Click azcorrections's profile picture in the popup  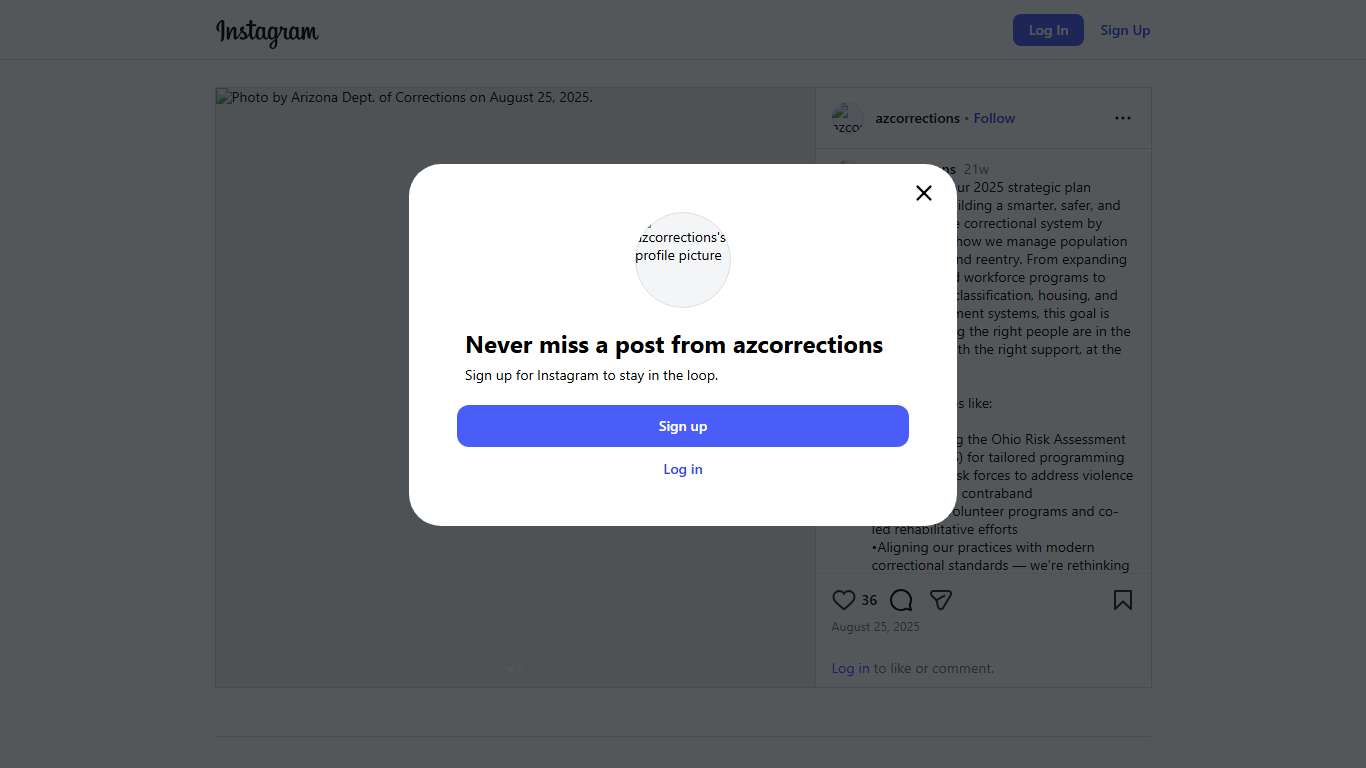point(683,259)
